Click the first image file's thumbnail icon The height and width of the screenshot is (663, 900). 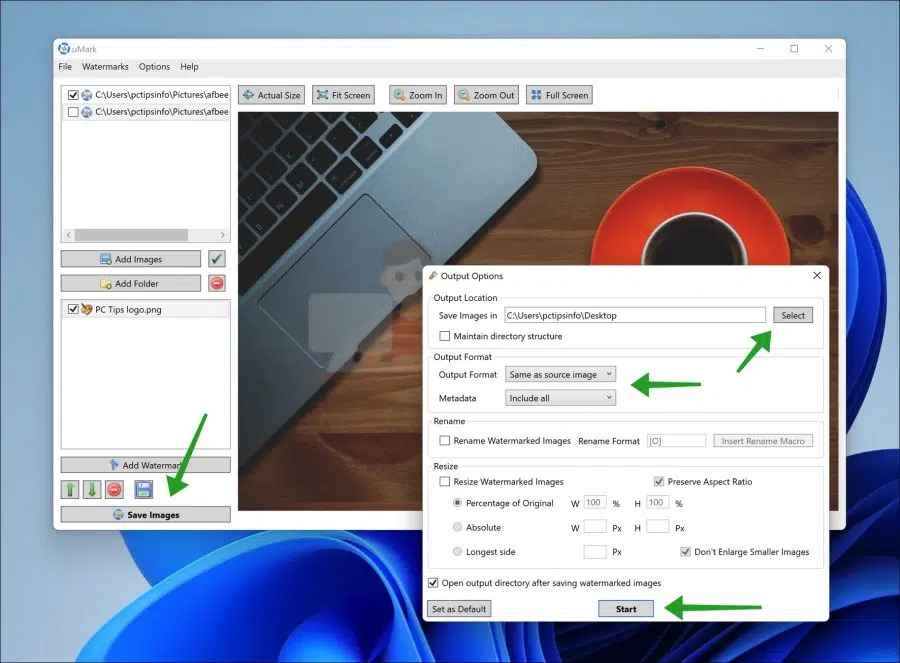[87, 95]
